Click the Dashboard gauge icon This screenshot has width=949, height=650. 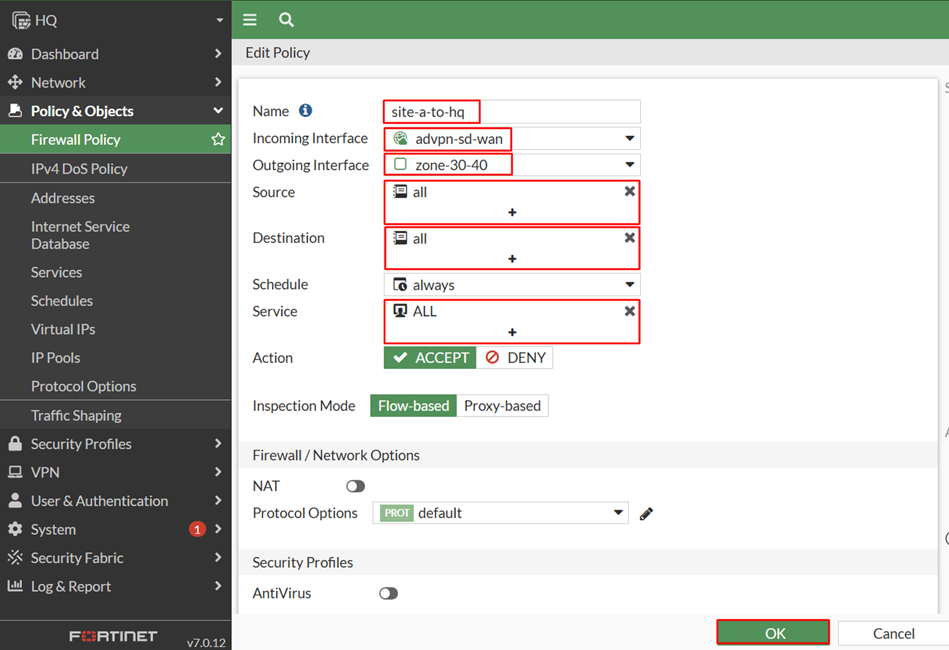(15, 54)
